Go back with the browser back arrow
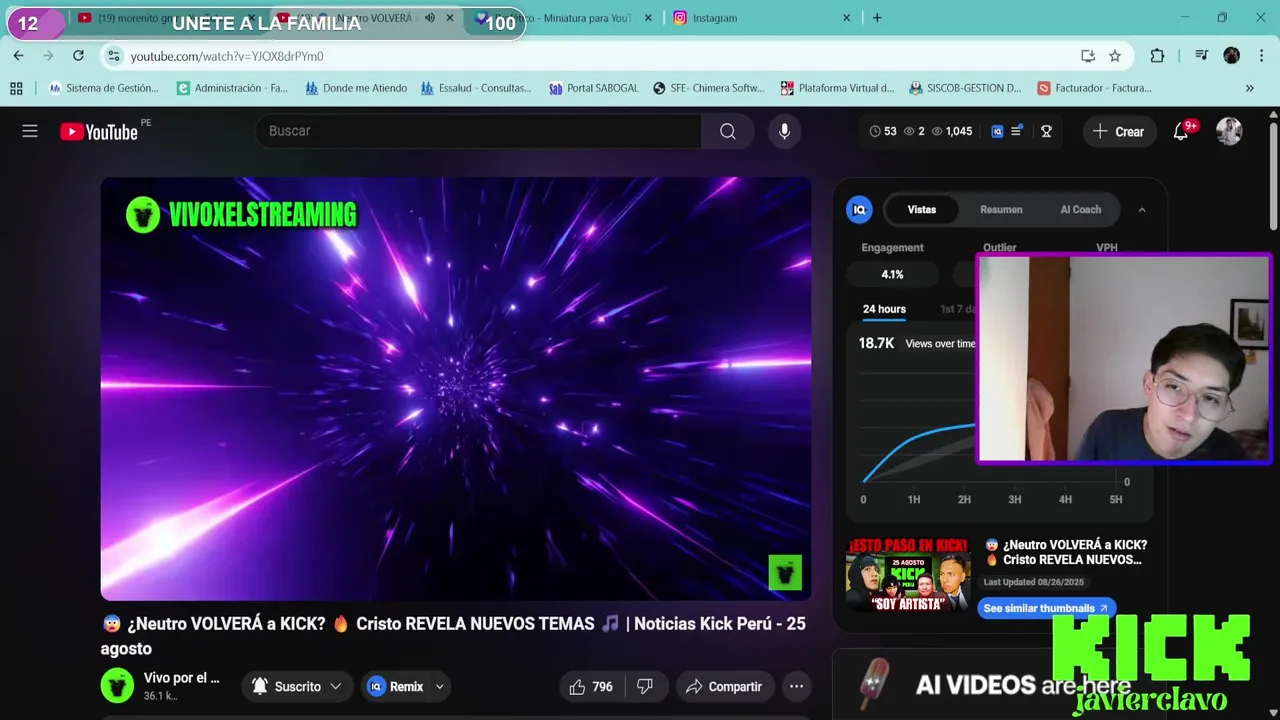The image size is (1280, 720). tap(18, 56)
